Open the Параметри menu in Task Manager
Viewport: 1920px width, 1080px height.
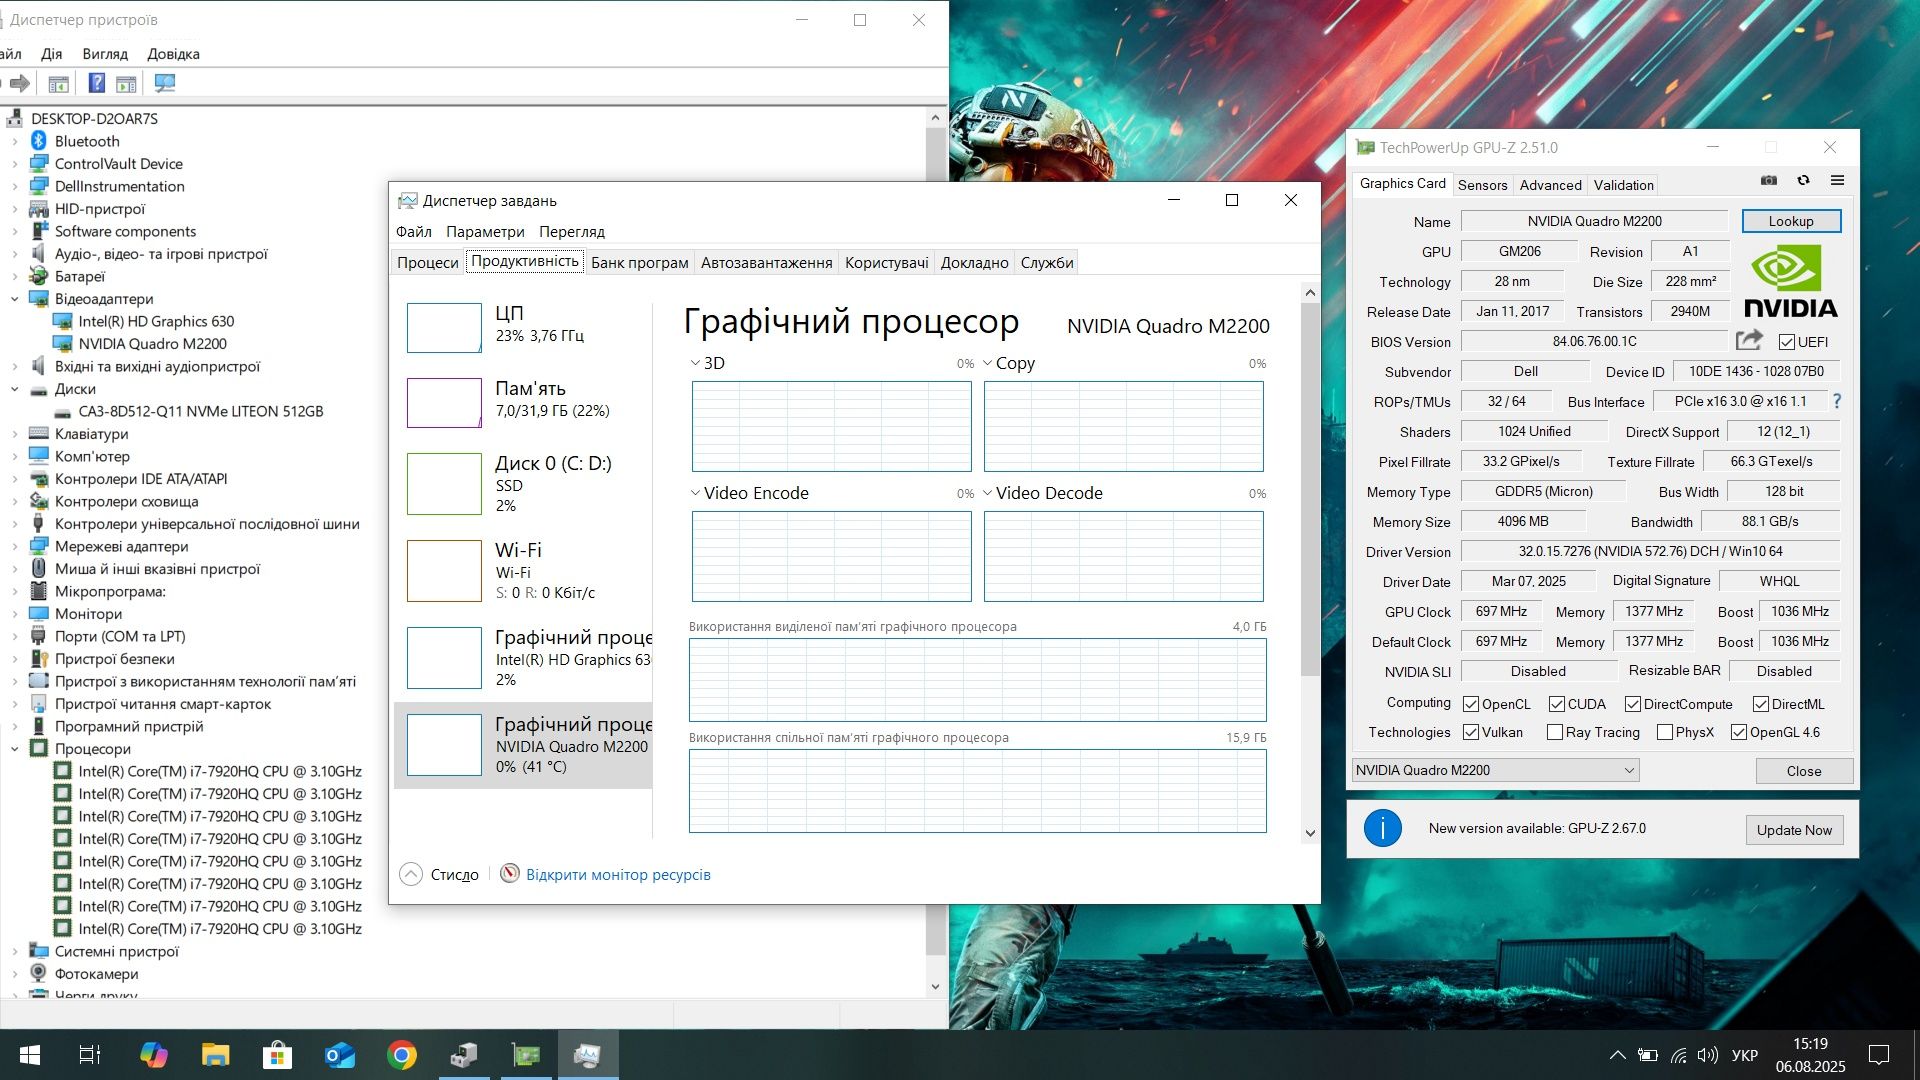click(485, 231)
